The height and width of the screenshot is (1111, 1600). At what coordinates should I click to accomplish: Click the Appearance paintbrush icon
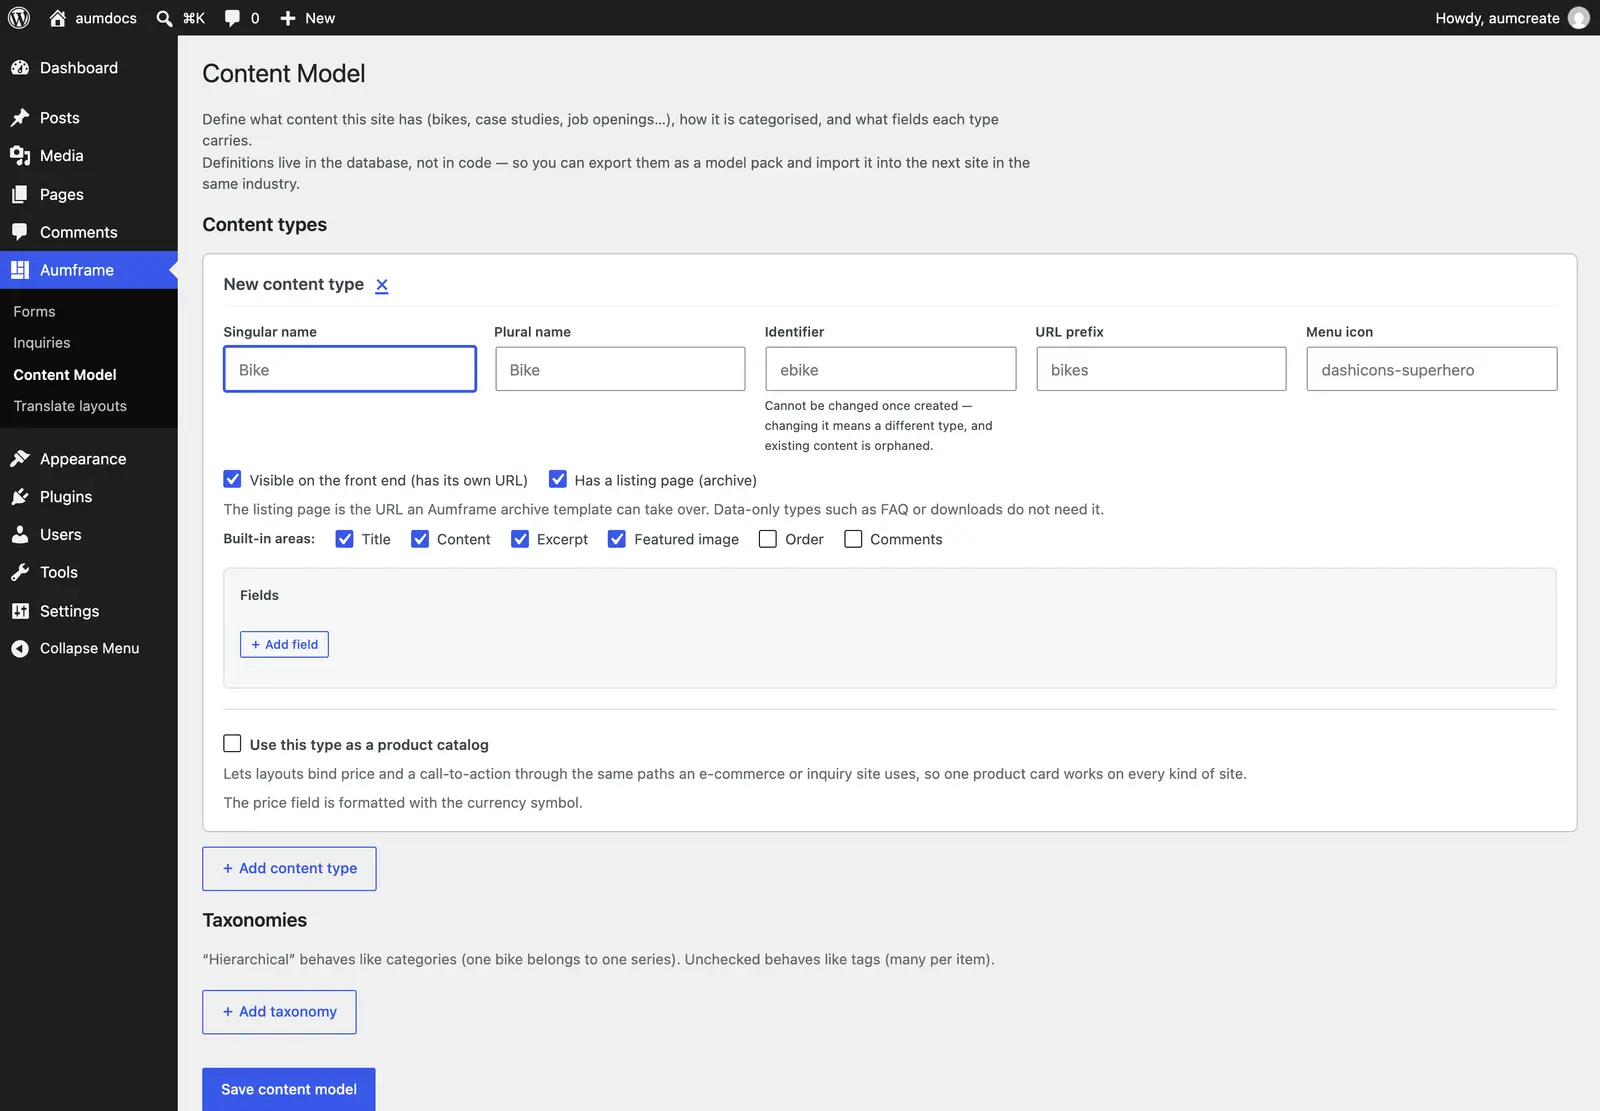20,459
